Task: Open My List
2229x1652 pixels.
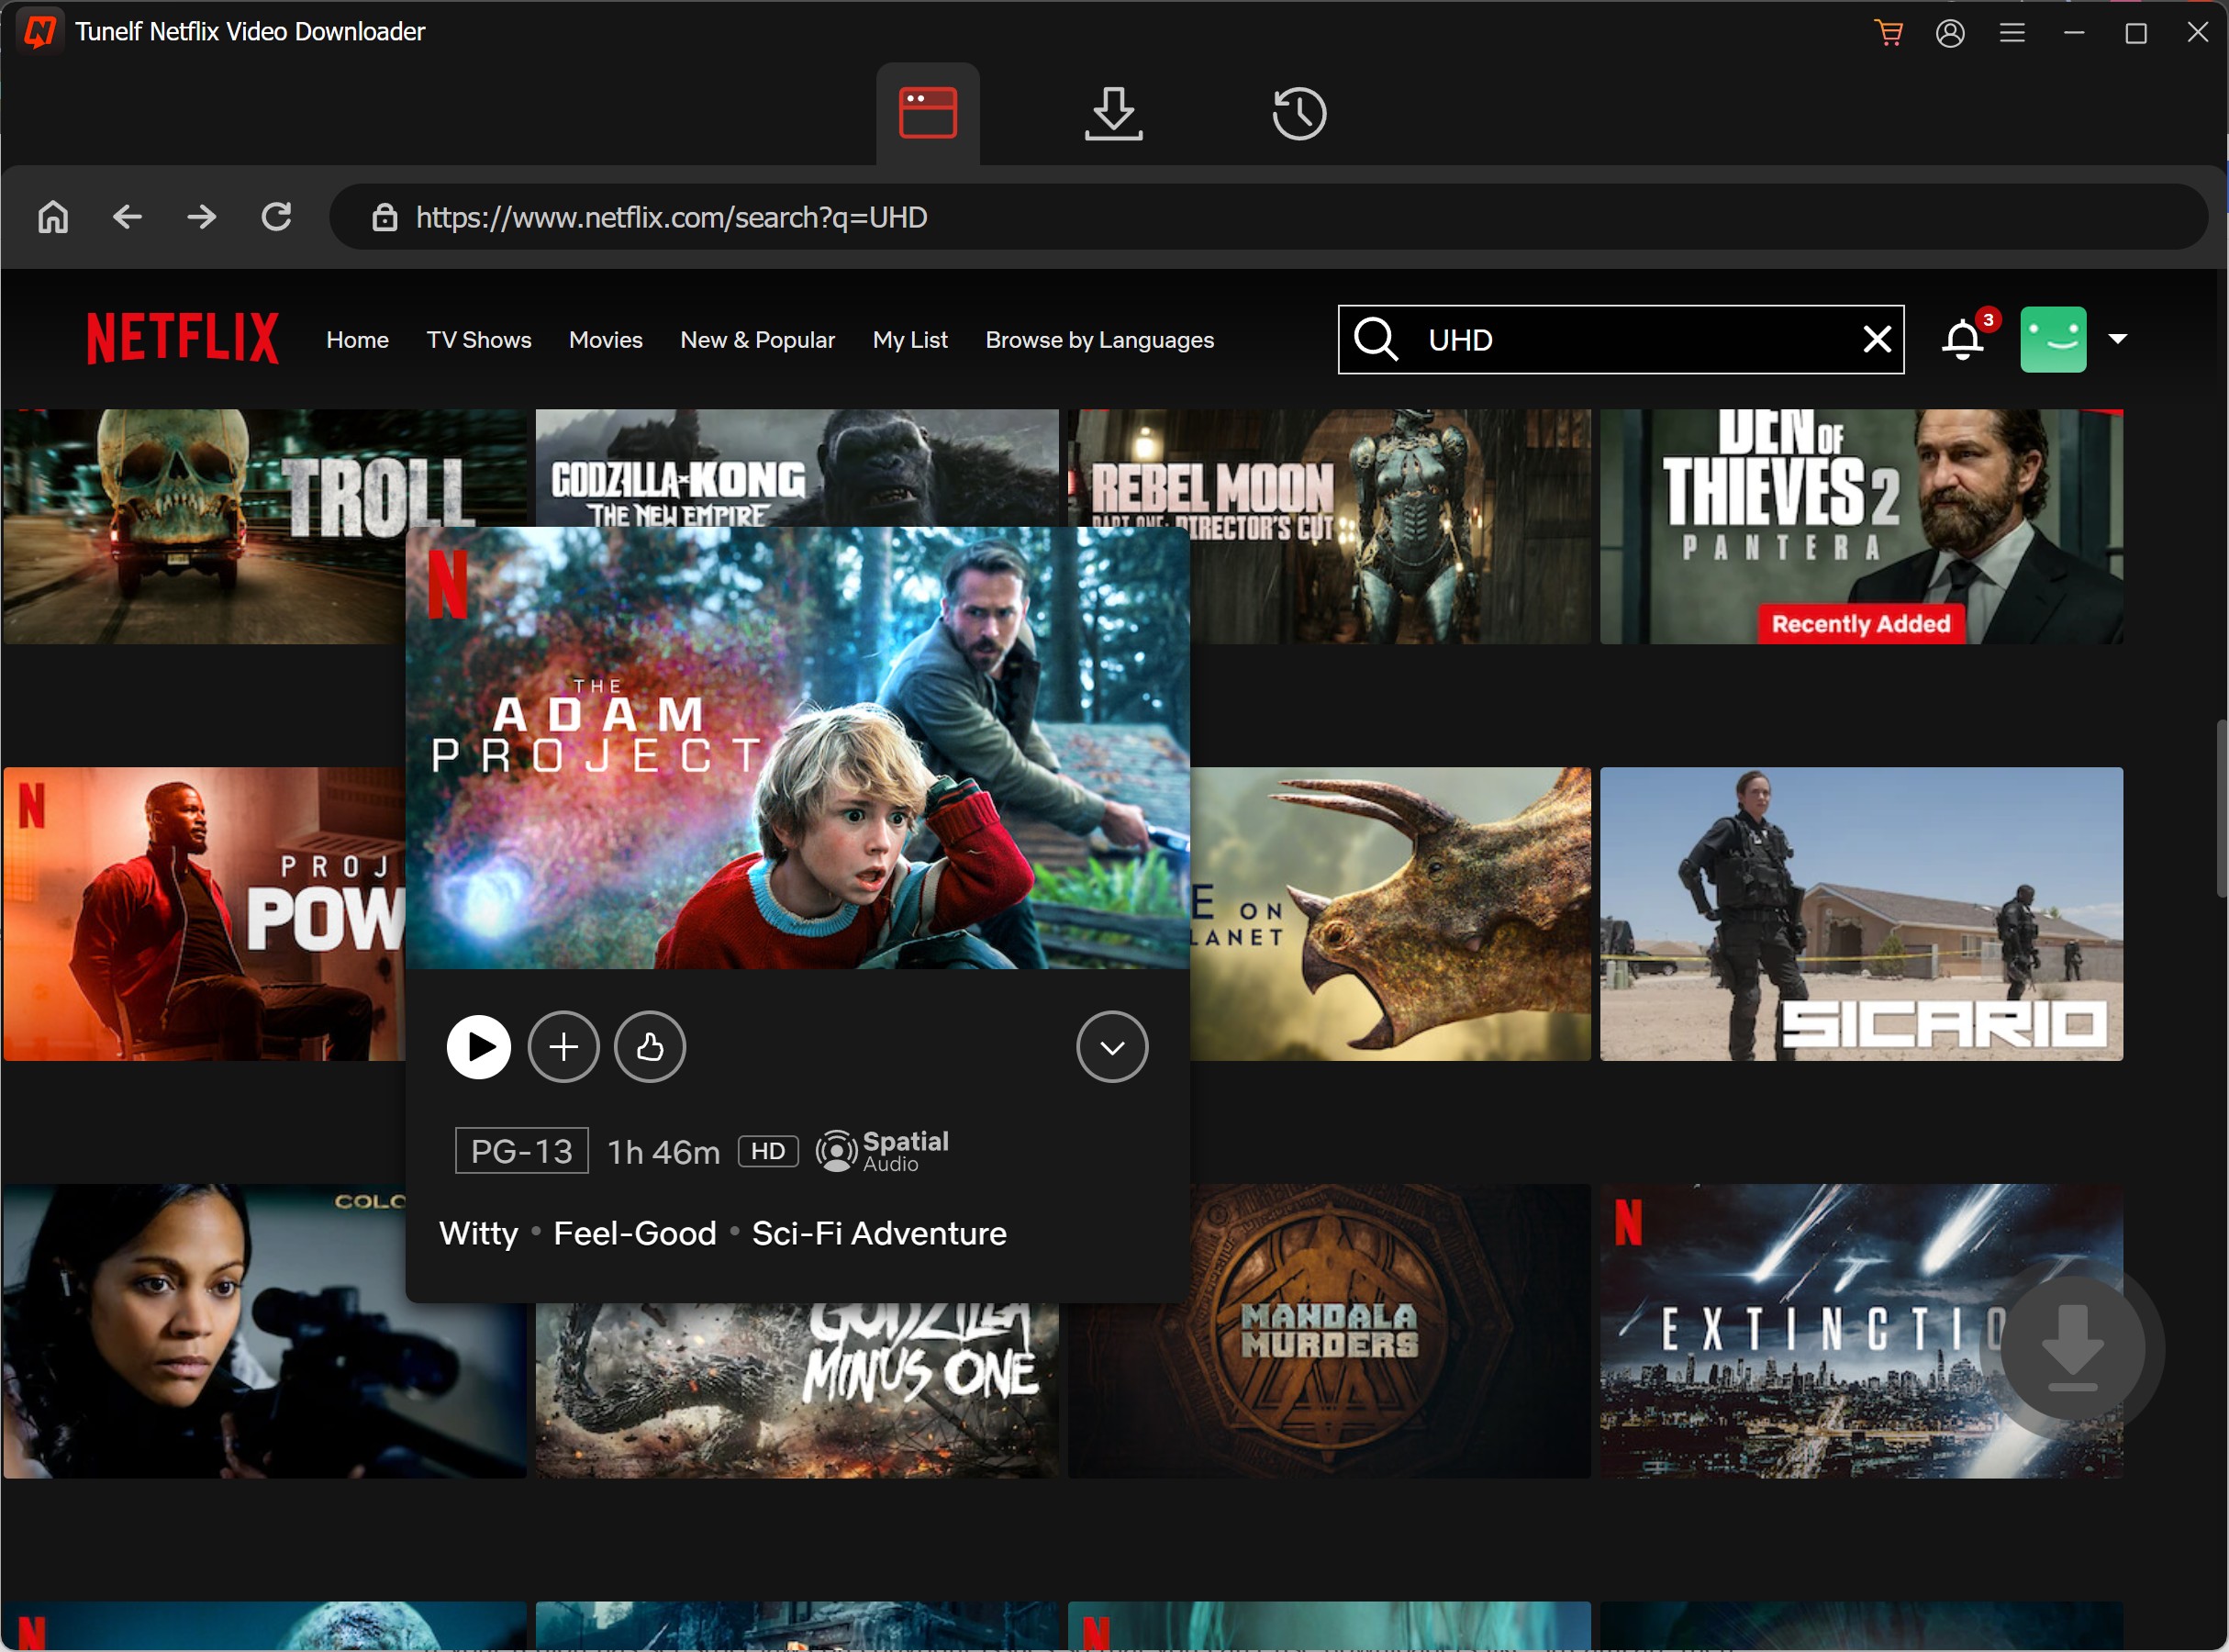Action: point(910,340)
